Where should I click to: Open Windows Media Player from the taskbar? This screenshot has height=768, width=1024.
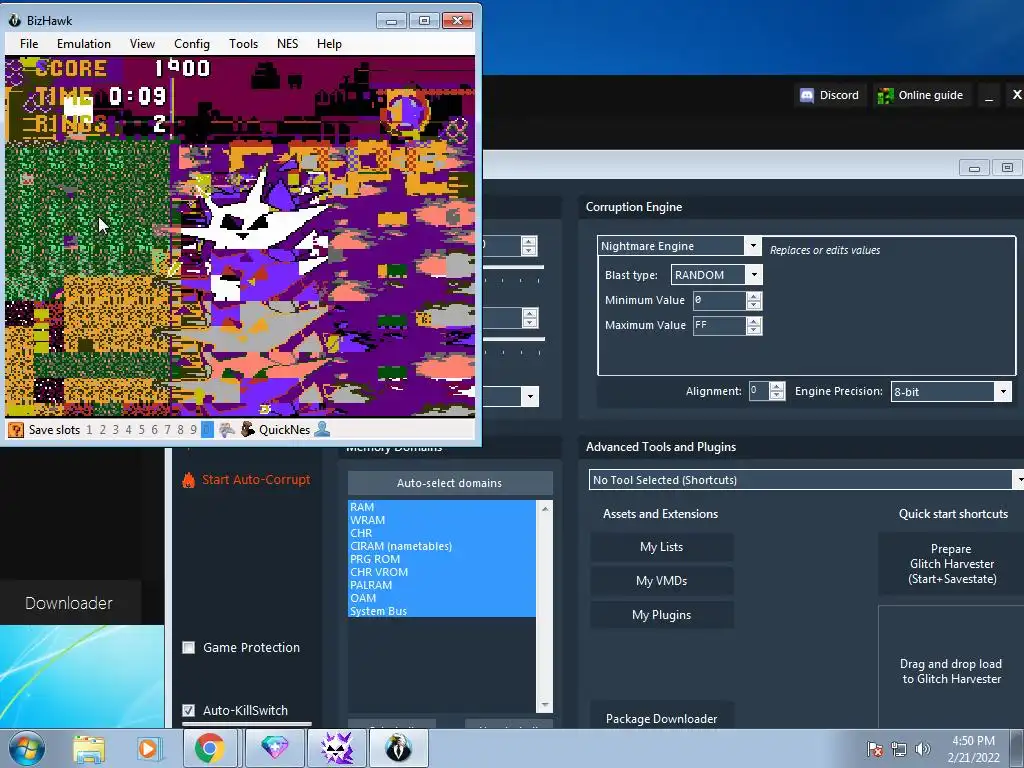point(148,748)
